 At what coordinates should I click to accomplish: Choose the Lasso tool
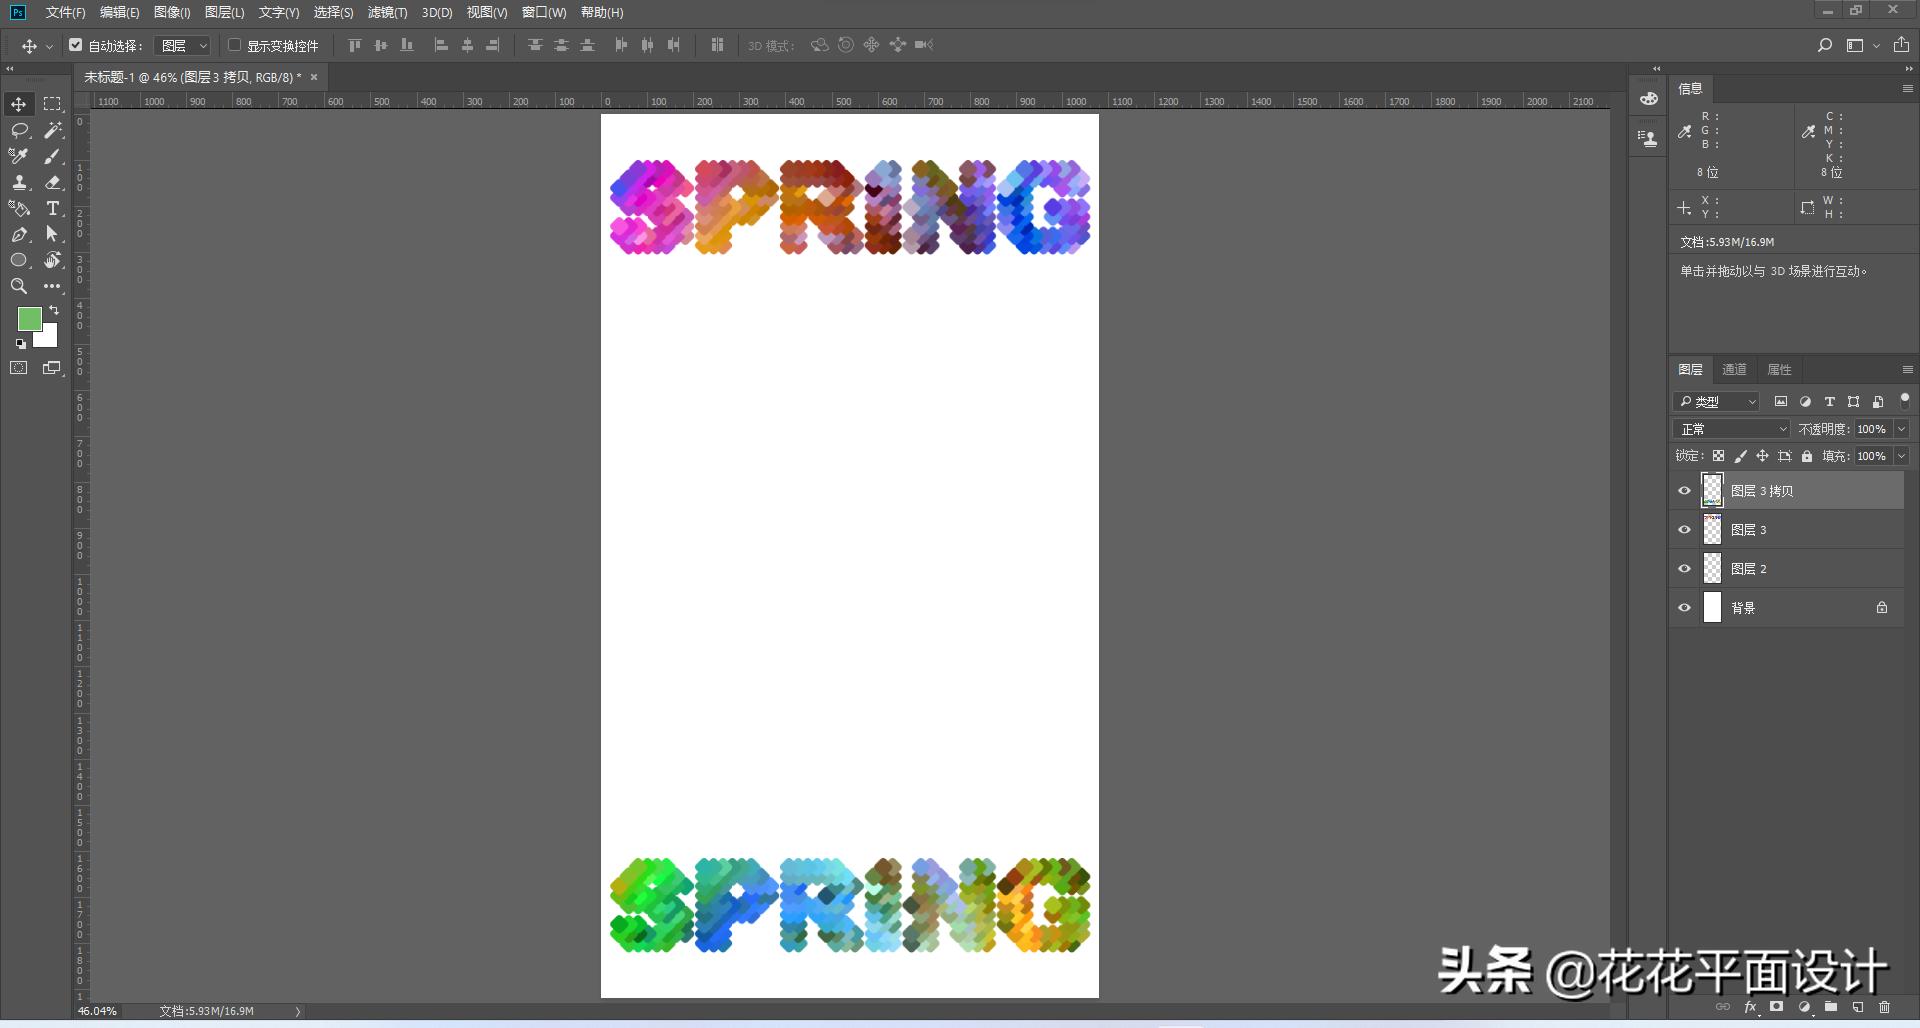(x=19, y=130)
